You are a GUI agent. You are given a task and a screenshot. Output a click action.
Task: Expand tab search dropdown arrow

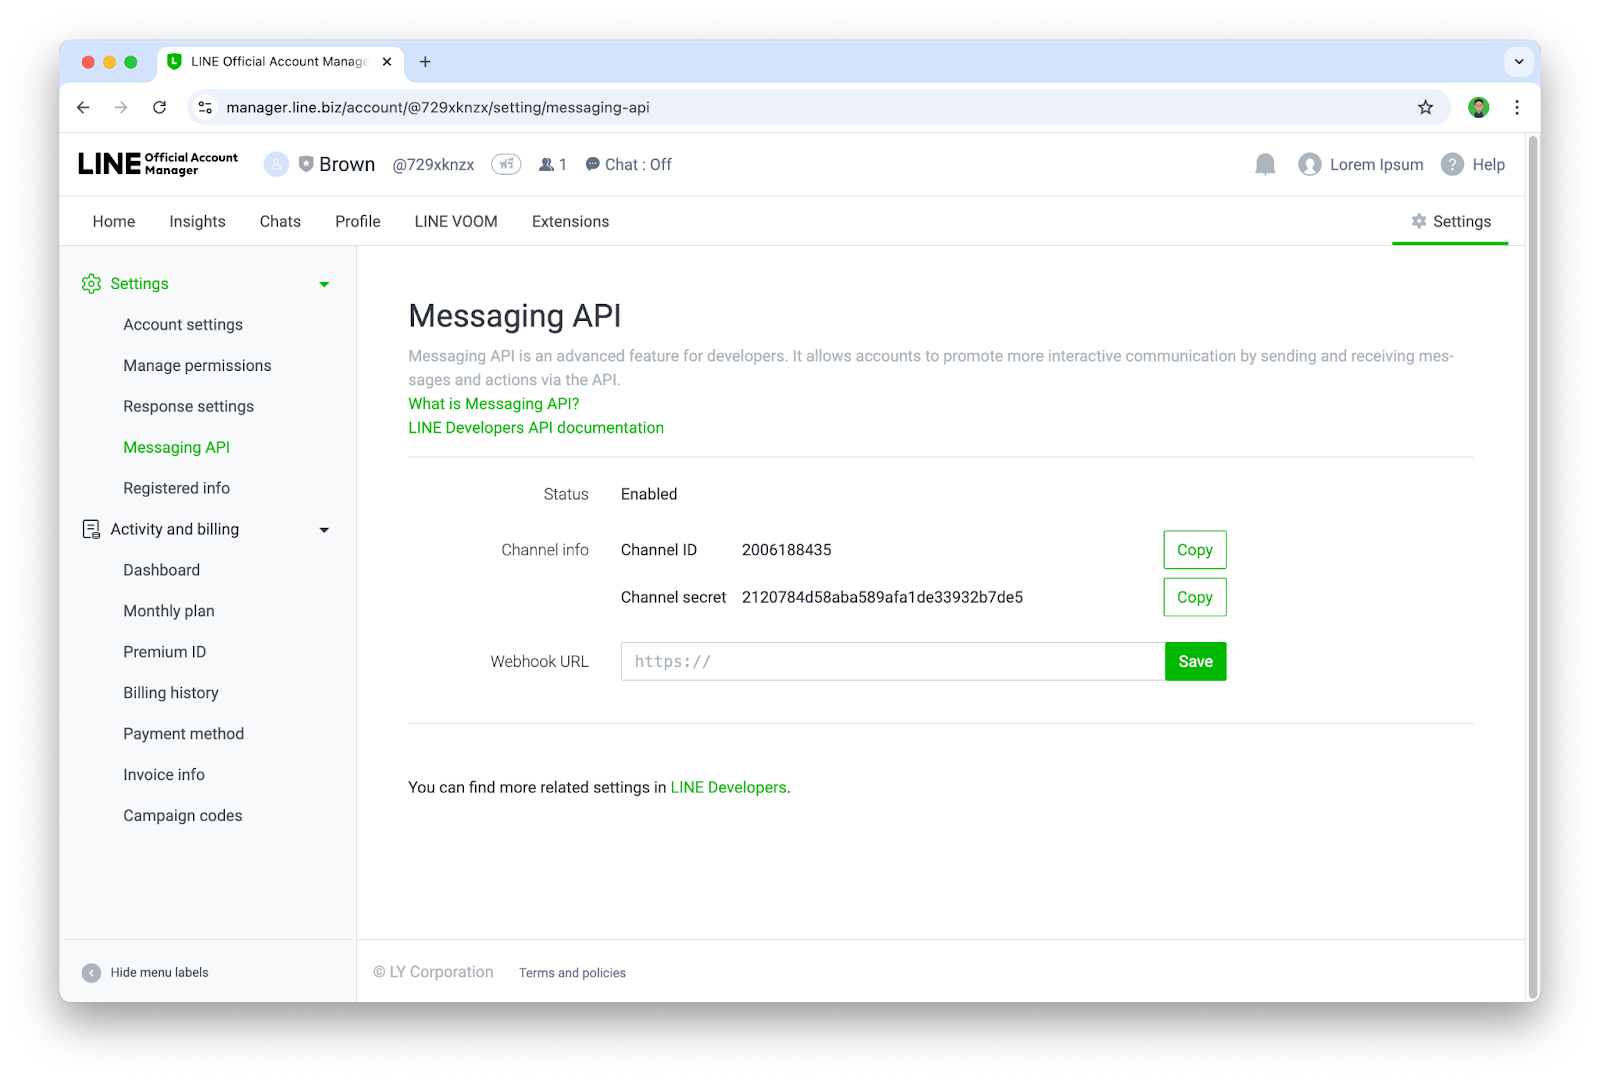1518,62
